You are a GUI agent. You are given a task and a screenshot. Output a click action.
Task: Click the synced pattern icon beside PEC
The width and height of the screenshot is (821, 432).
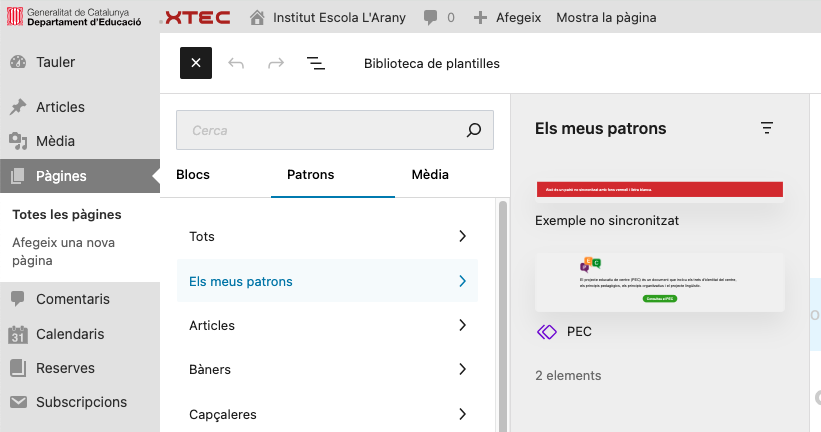click(547, 331)
